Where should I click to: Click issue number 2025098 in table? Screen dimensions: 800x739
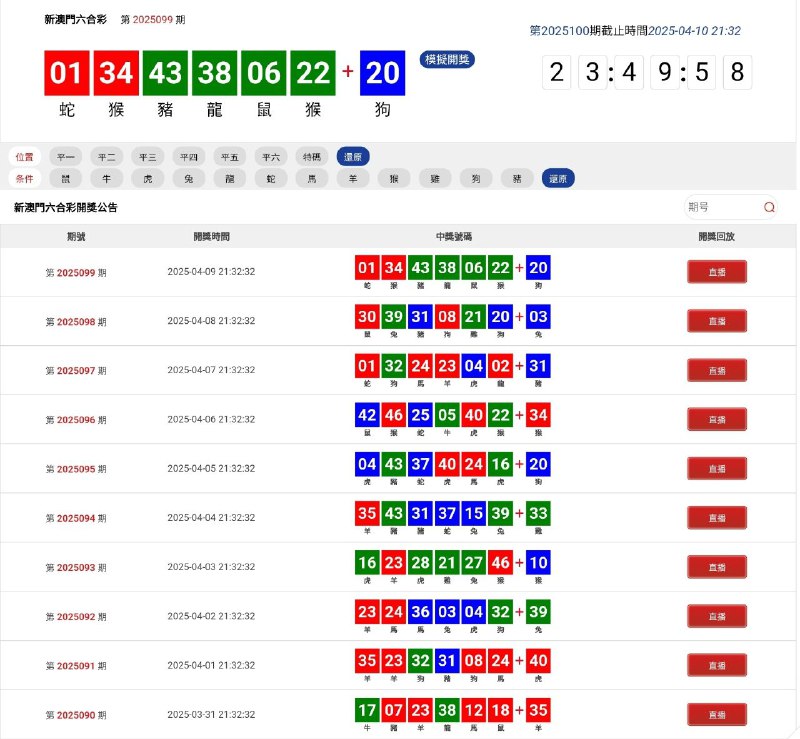pyautogui.click(x=76, y=322)
